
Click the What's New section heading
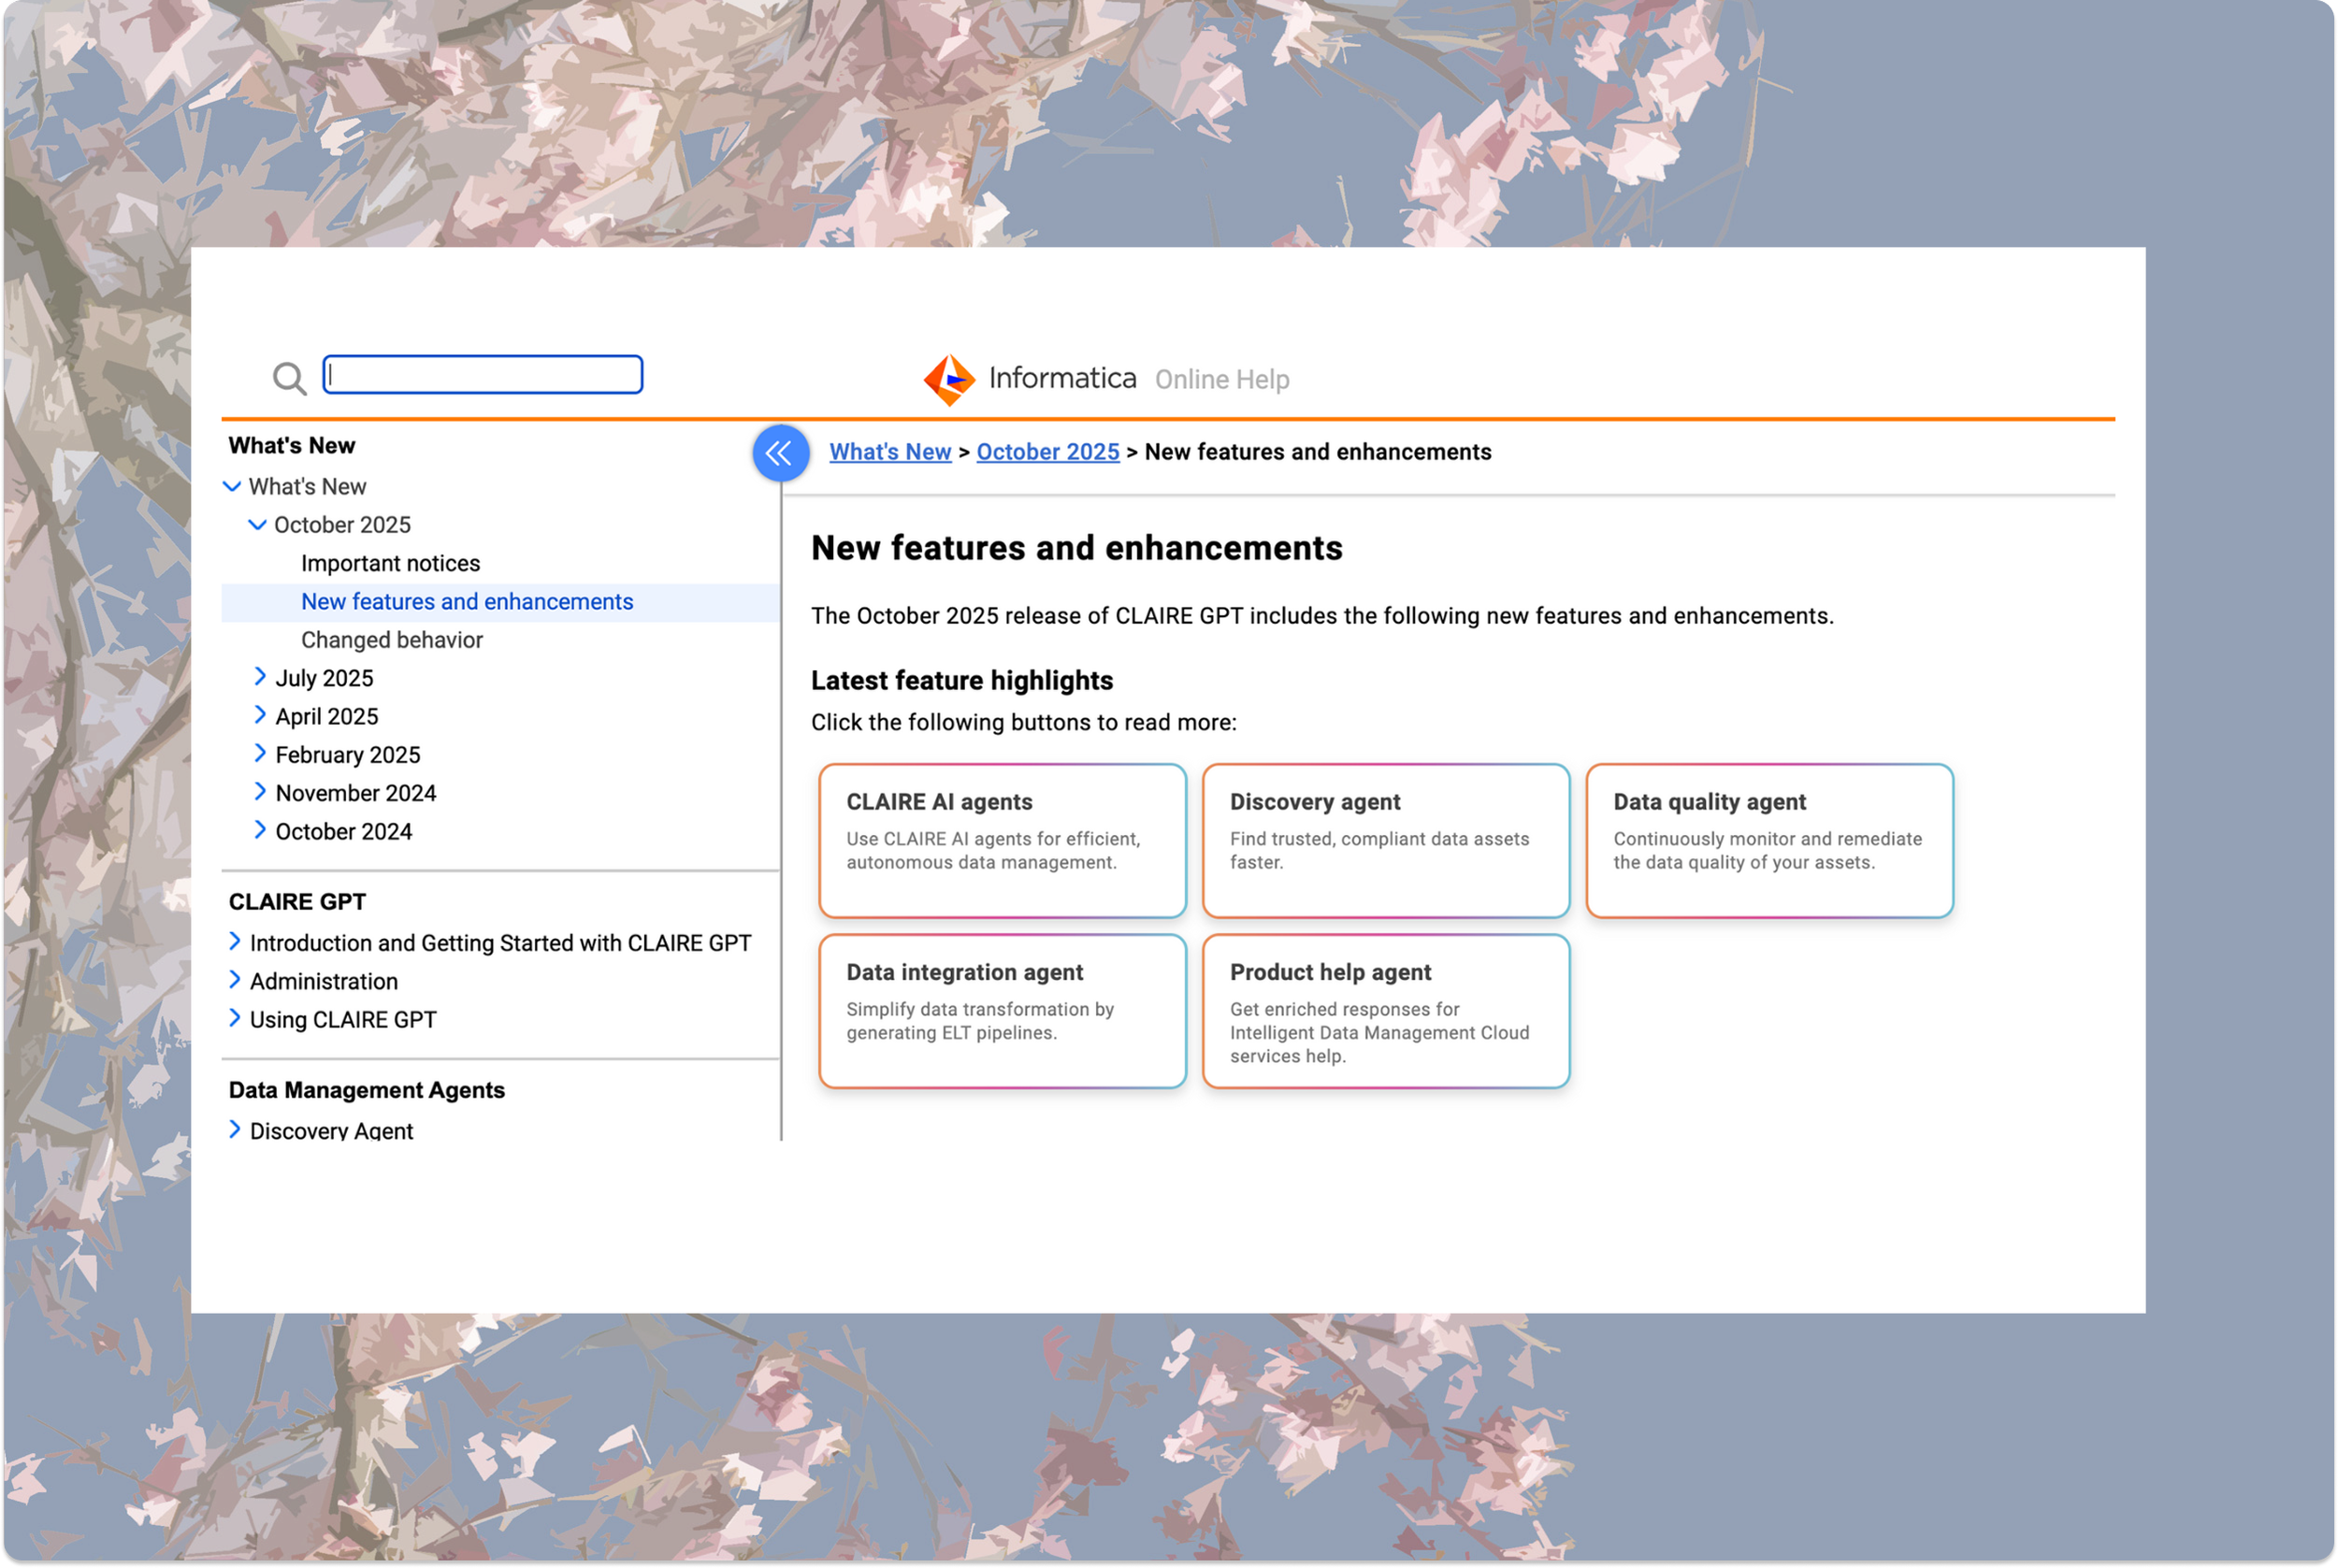point(292,446)
